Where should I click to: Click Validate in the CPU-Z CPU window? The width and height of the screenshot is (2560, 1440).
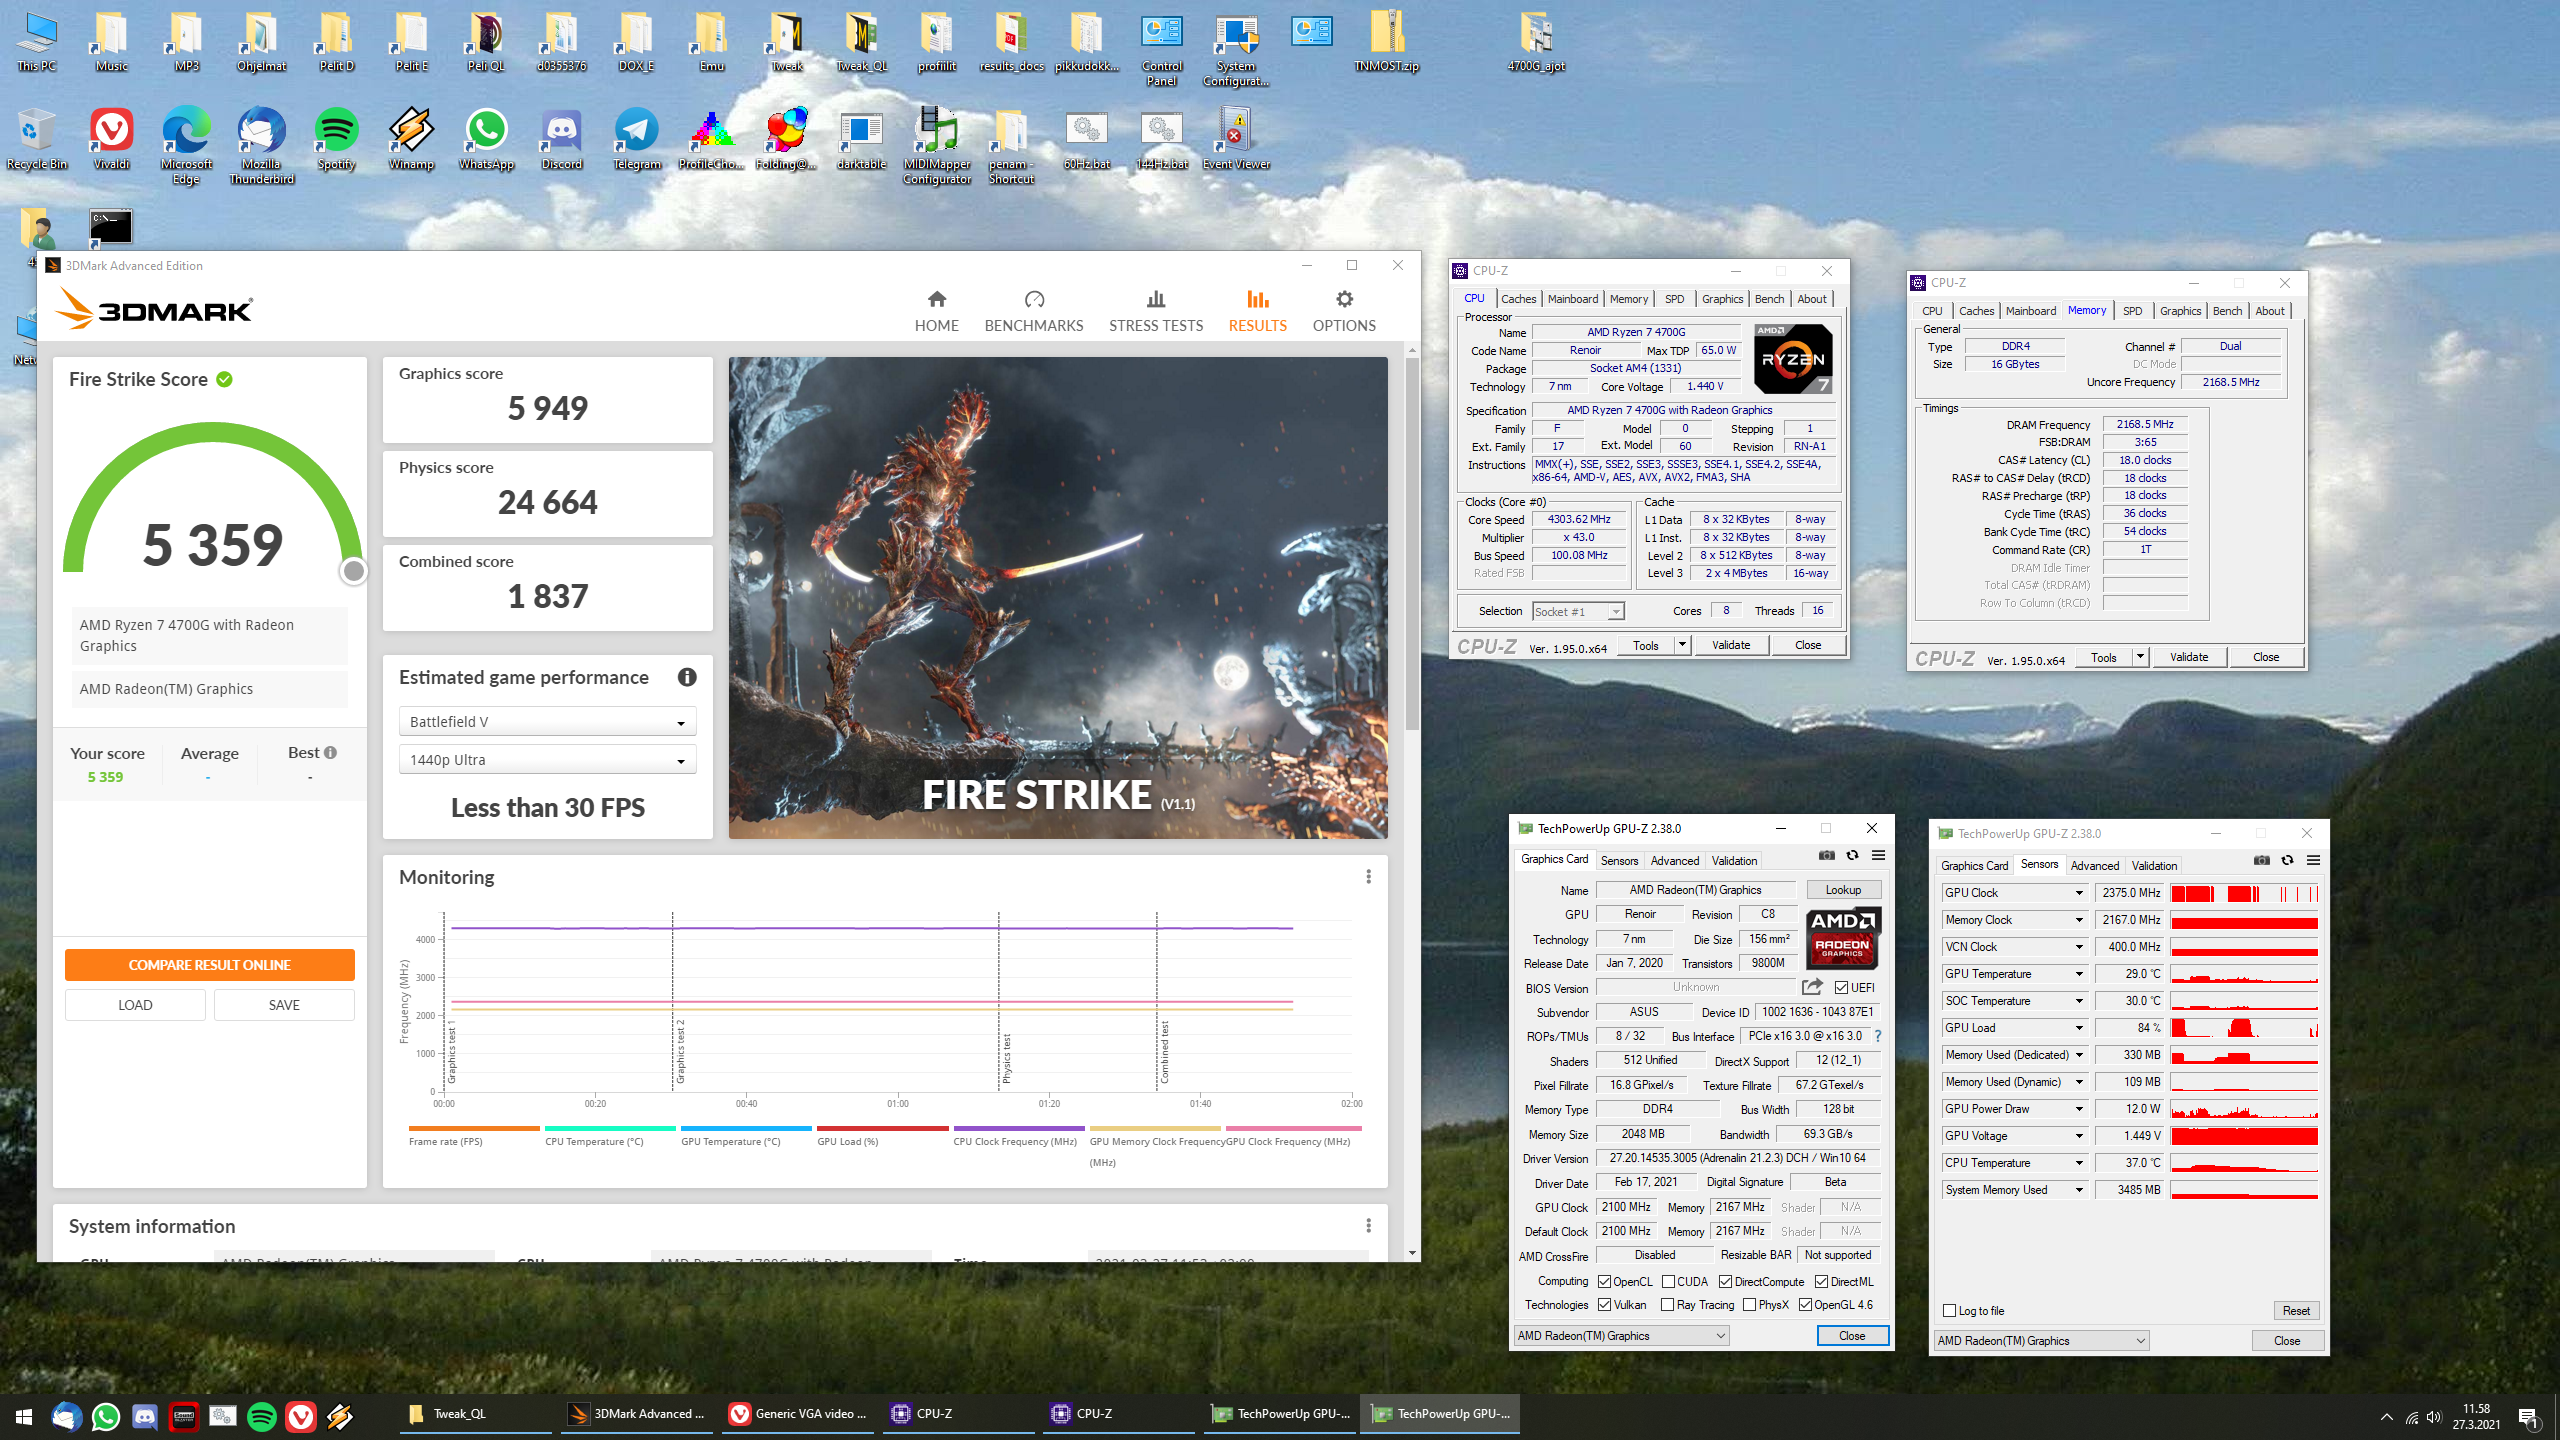point(1731,645)
